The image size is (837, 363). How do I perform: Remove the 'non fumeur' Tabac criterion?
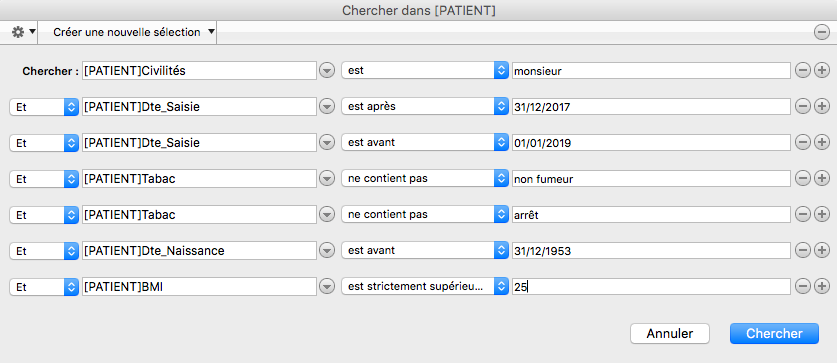point(802,179)
